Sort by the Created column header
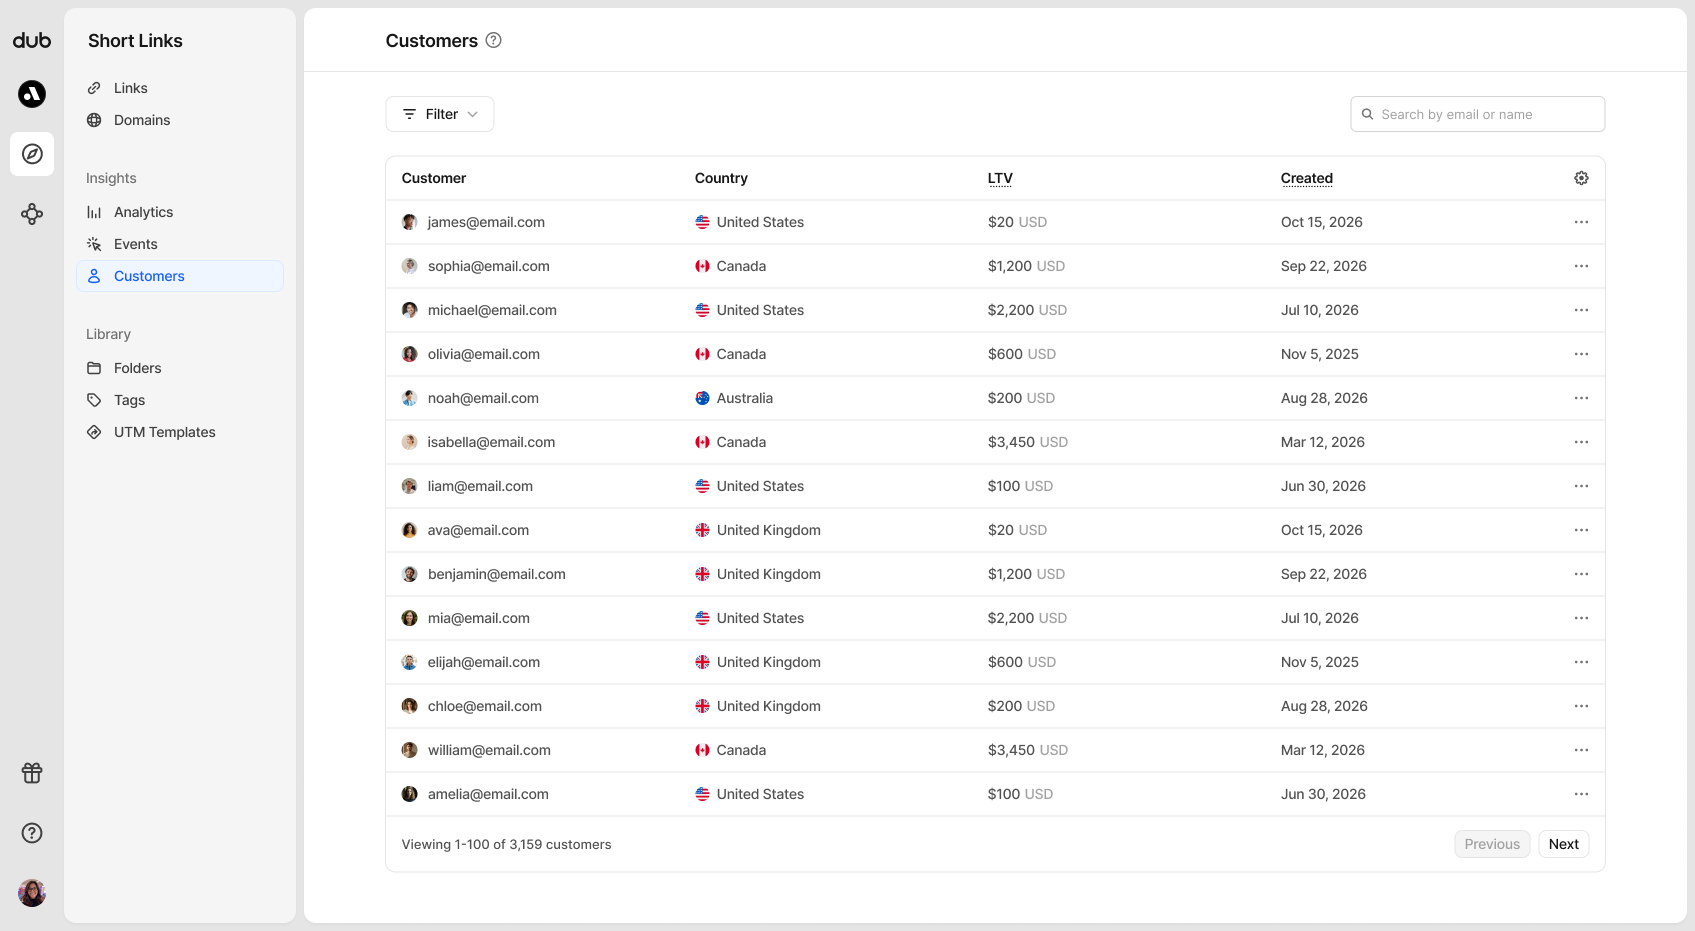1695x931 pixels. tap(1306, 178)
